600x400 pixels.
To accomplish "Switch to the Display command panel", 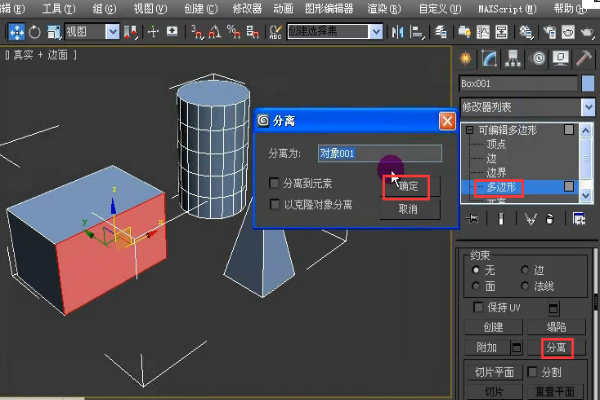I will point(561,59).
